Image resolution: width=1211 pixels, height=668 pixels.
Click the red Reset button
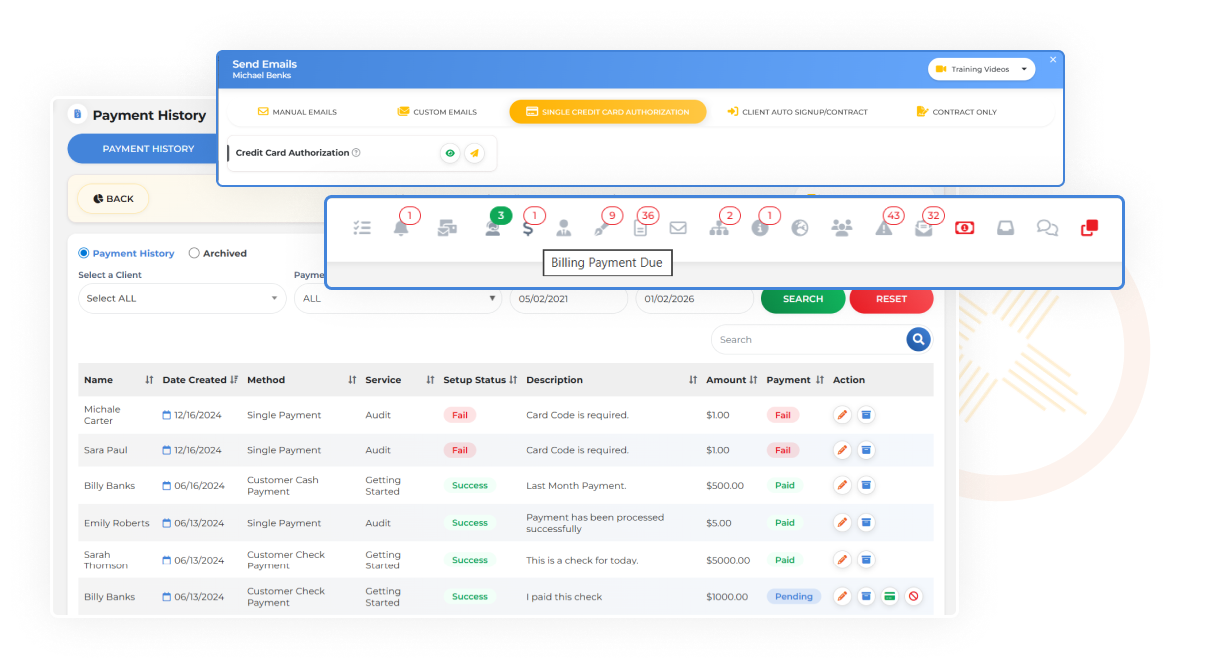click(891, 298)
